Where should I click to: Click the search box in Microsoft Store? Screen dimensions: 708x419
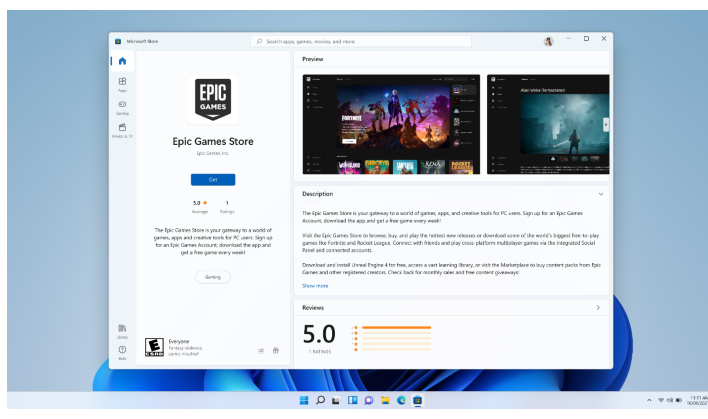pos(361,42)
